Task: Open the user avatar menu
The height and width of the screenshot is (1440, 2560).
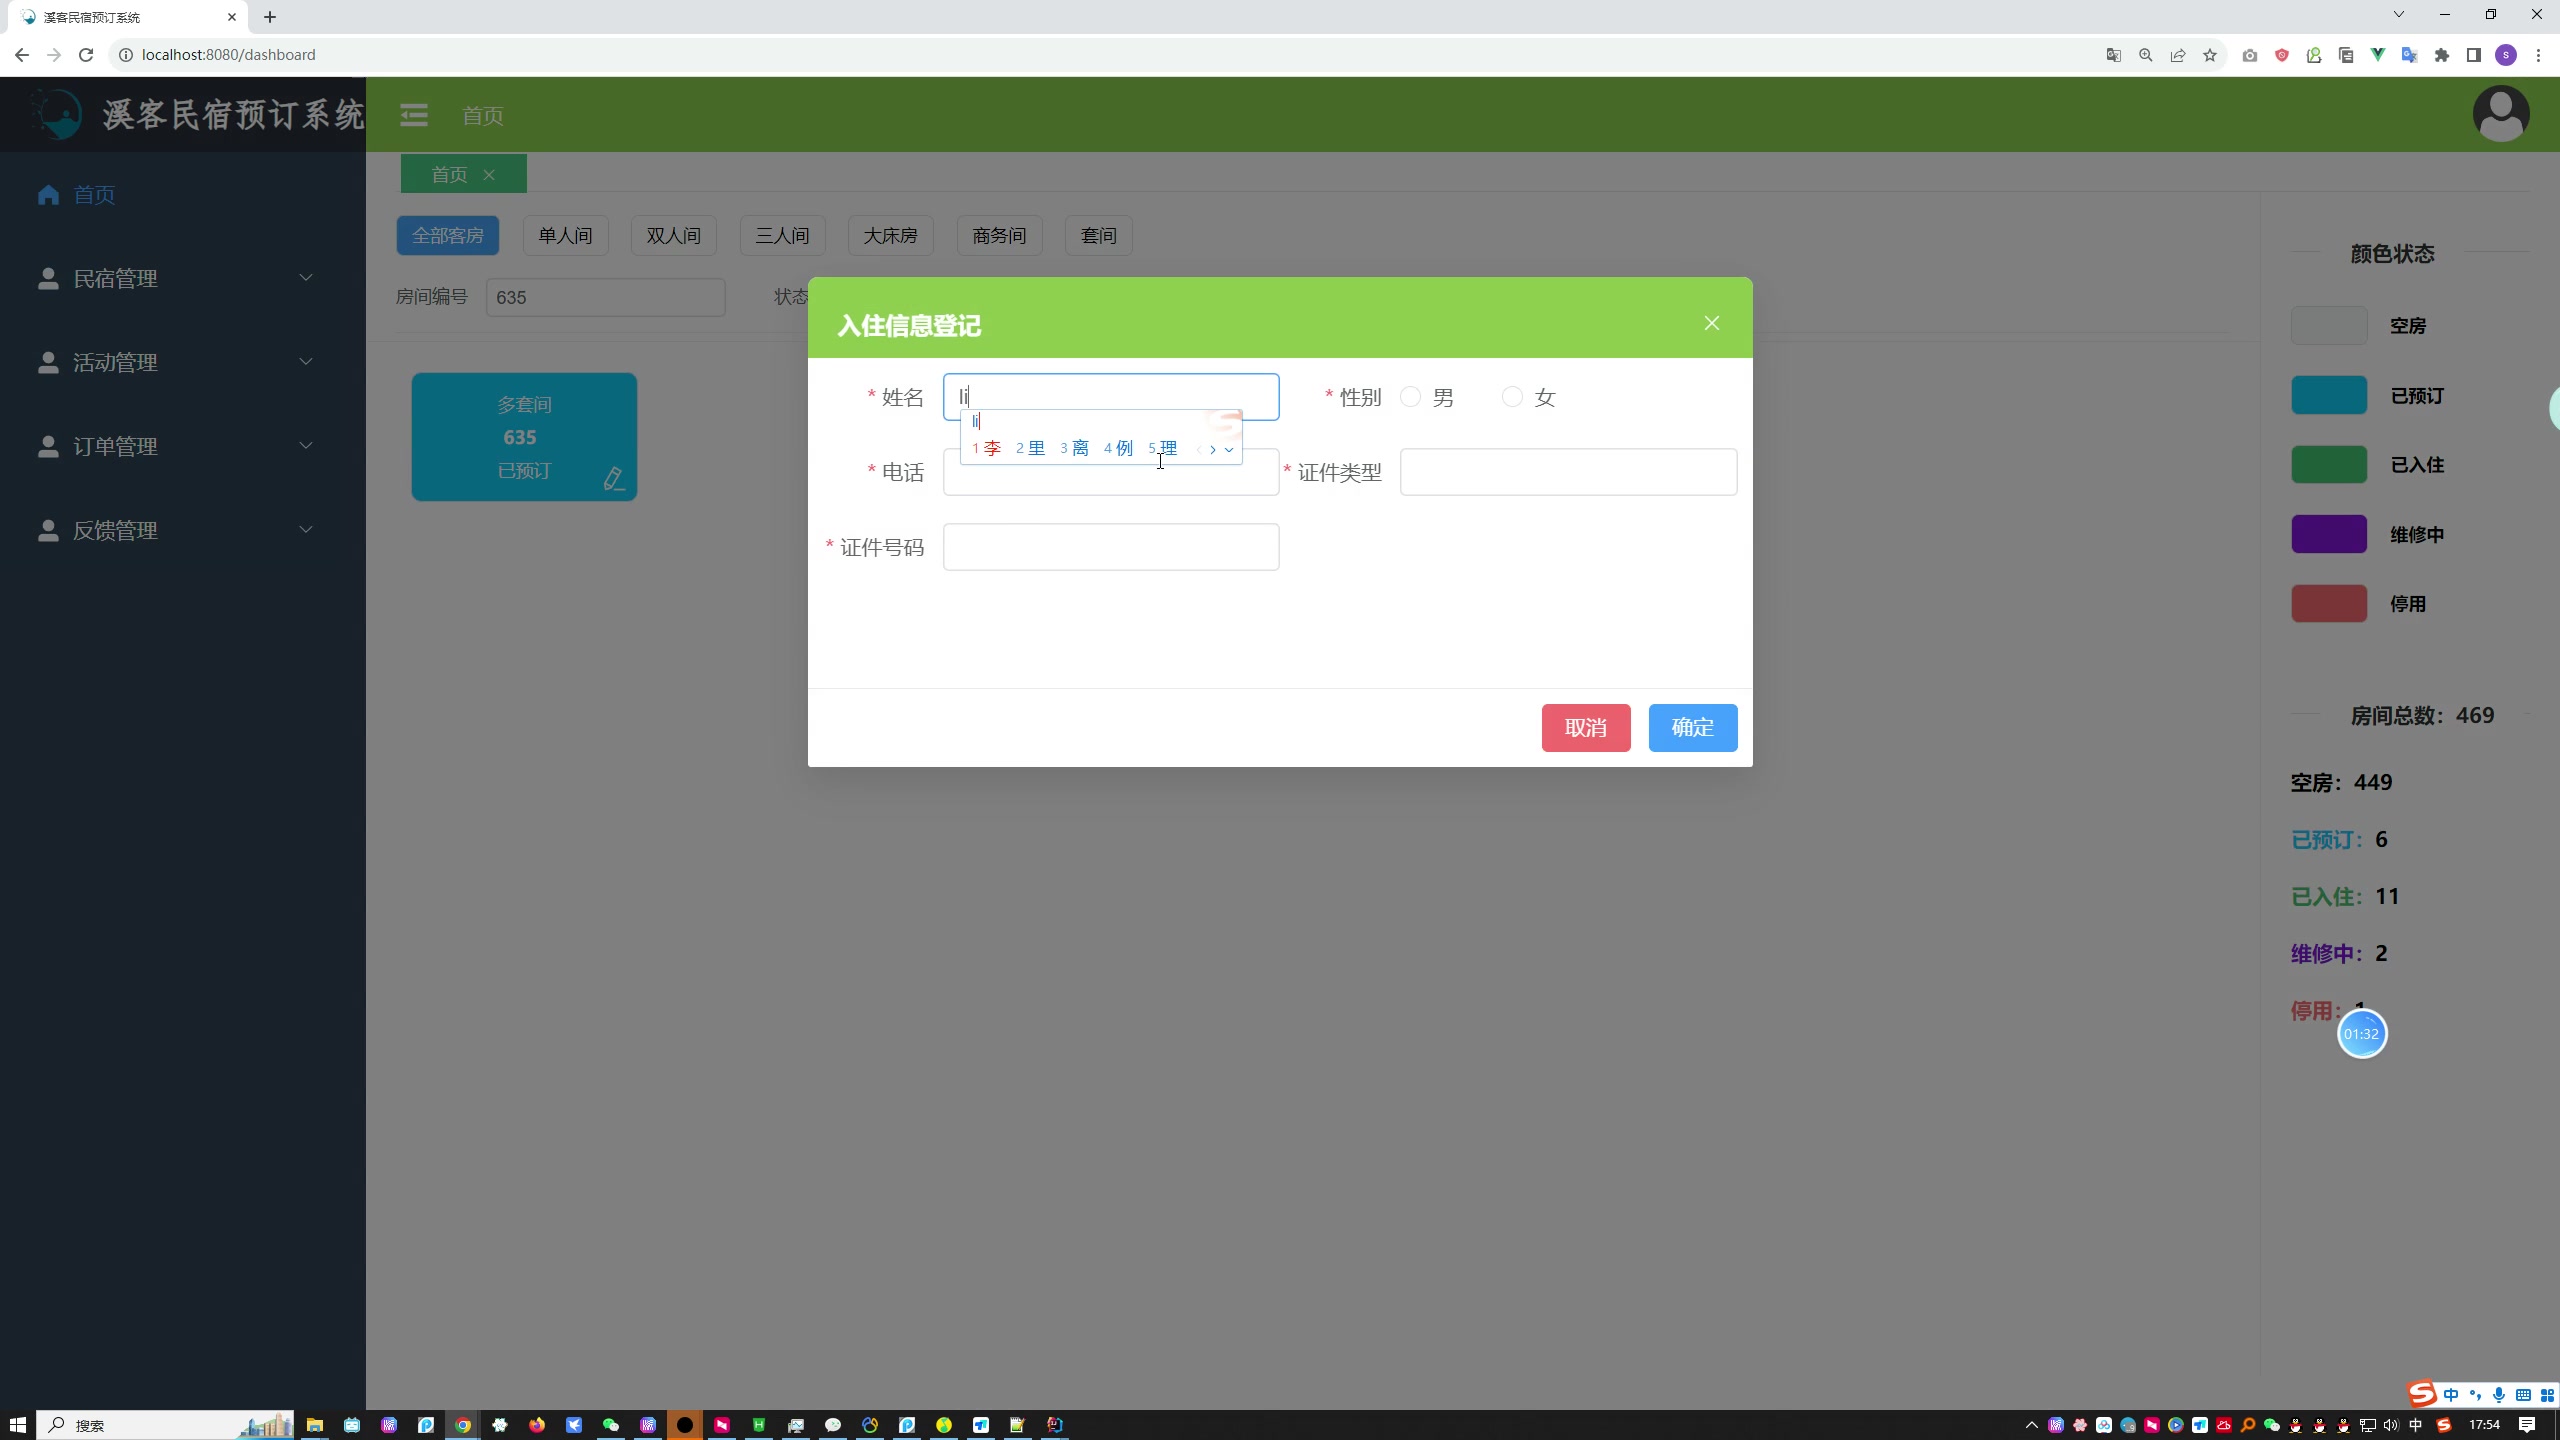Action: (2500, 114)
